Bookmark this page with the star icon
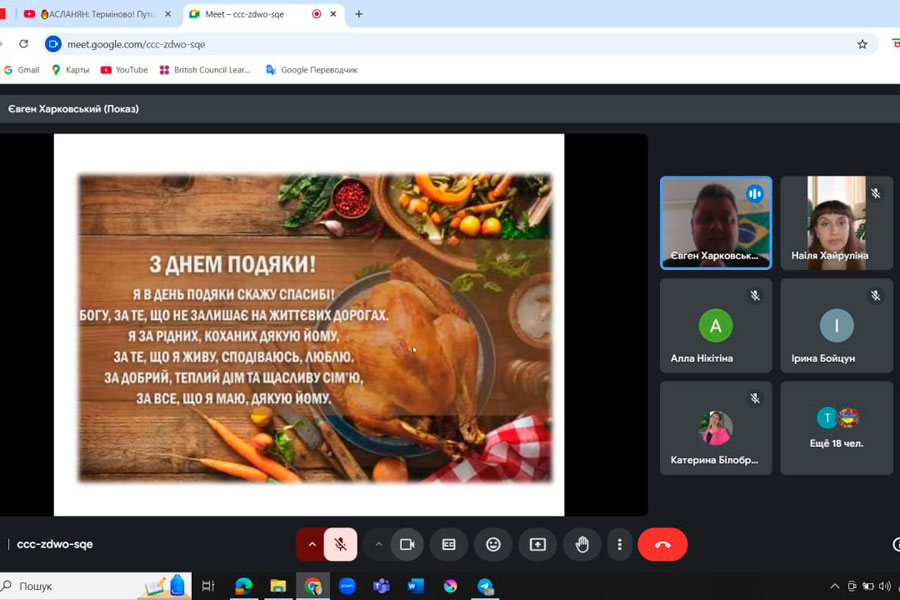Screen dimensions: 900x600 pos(862,44)
